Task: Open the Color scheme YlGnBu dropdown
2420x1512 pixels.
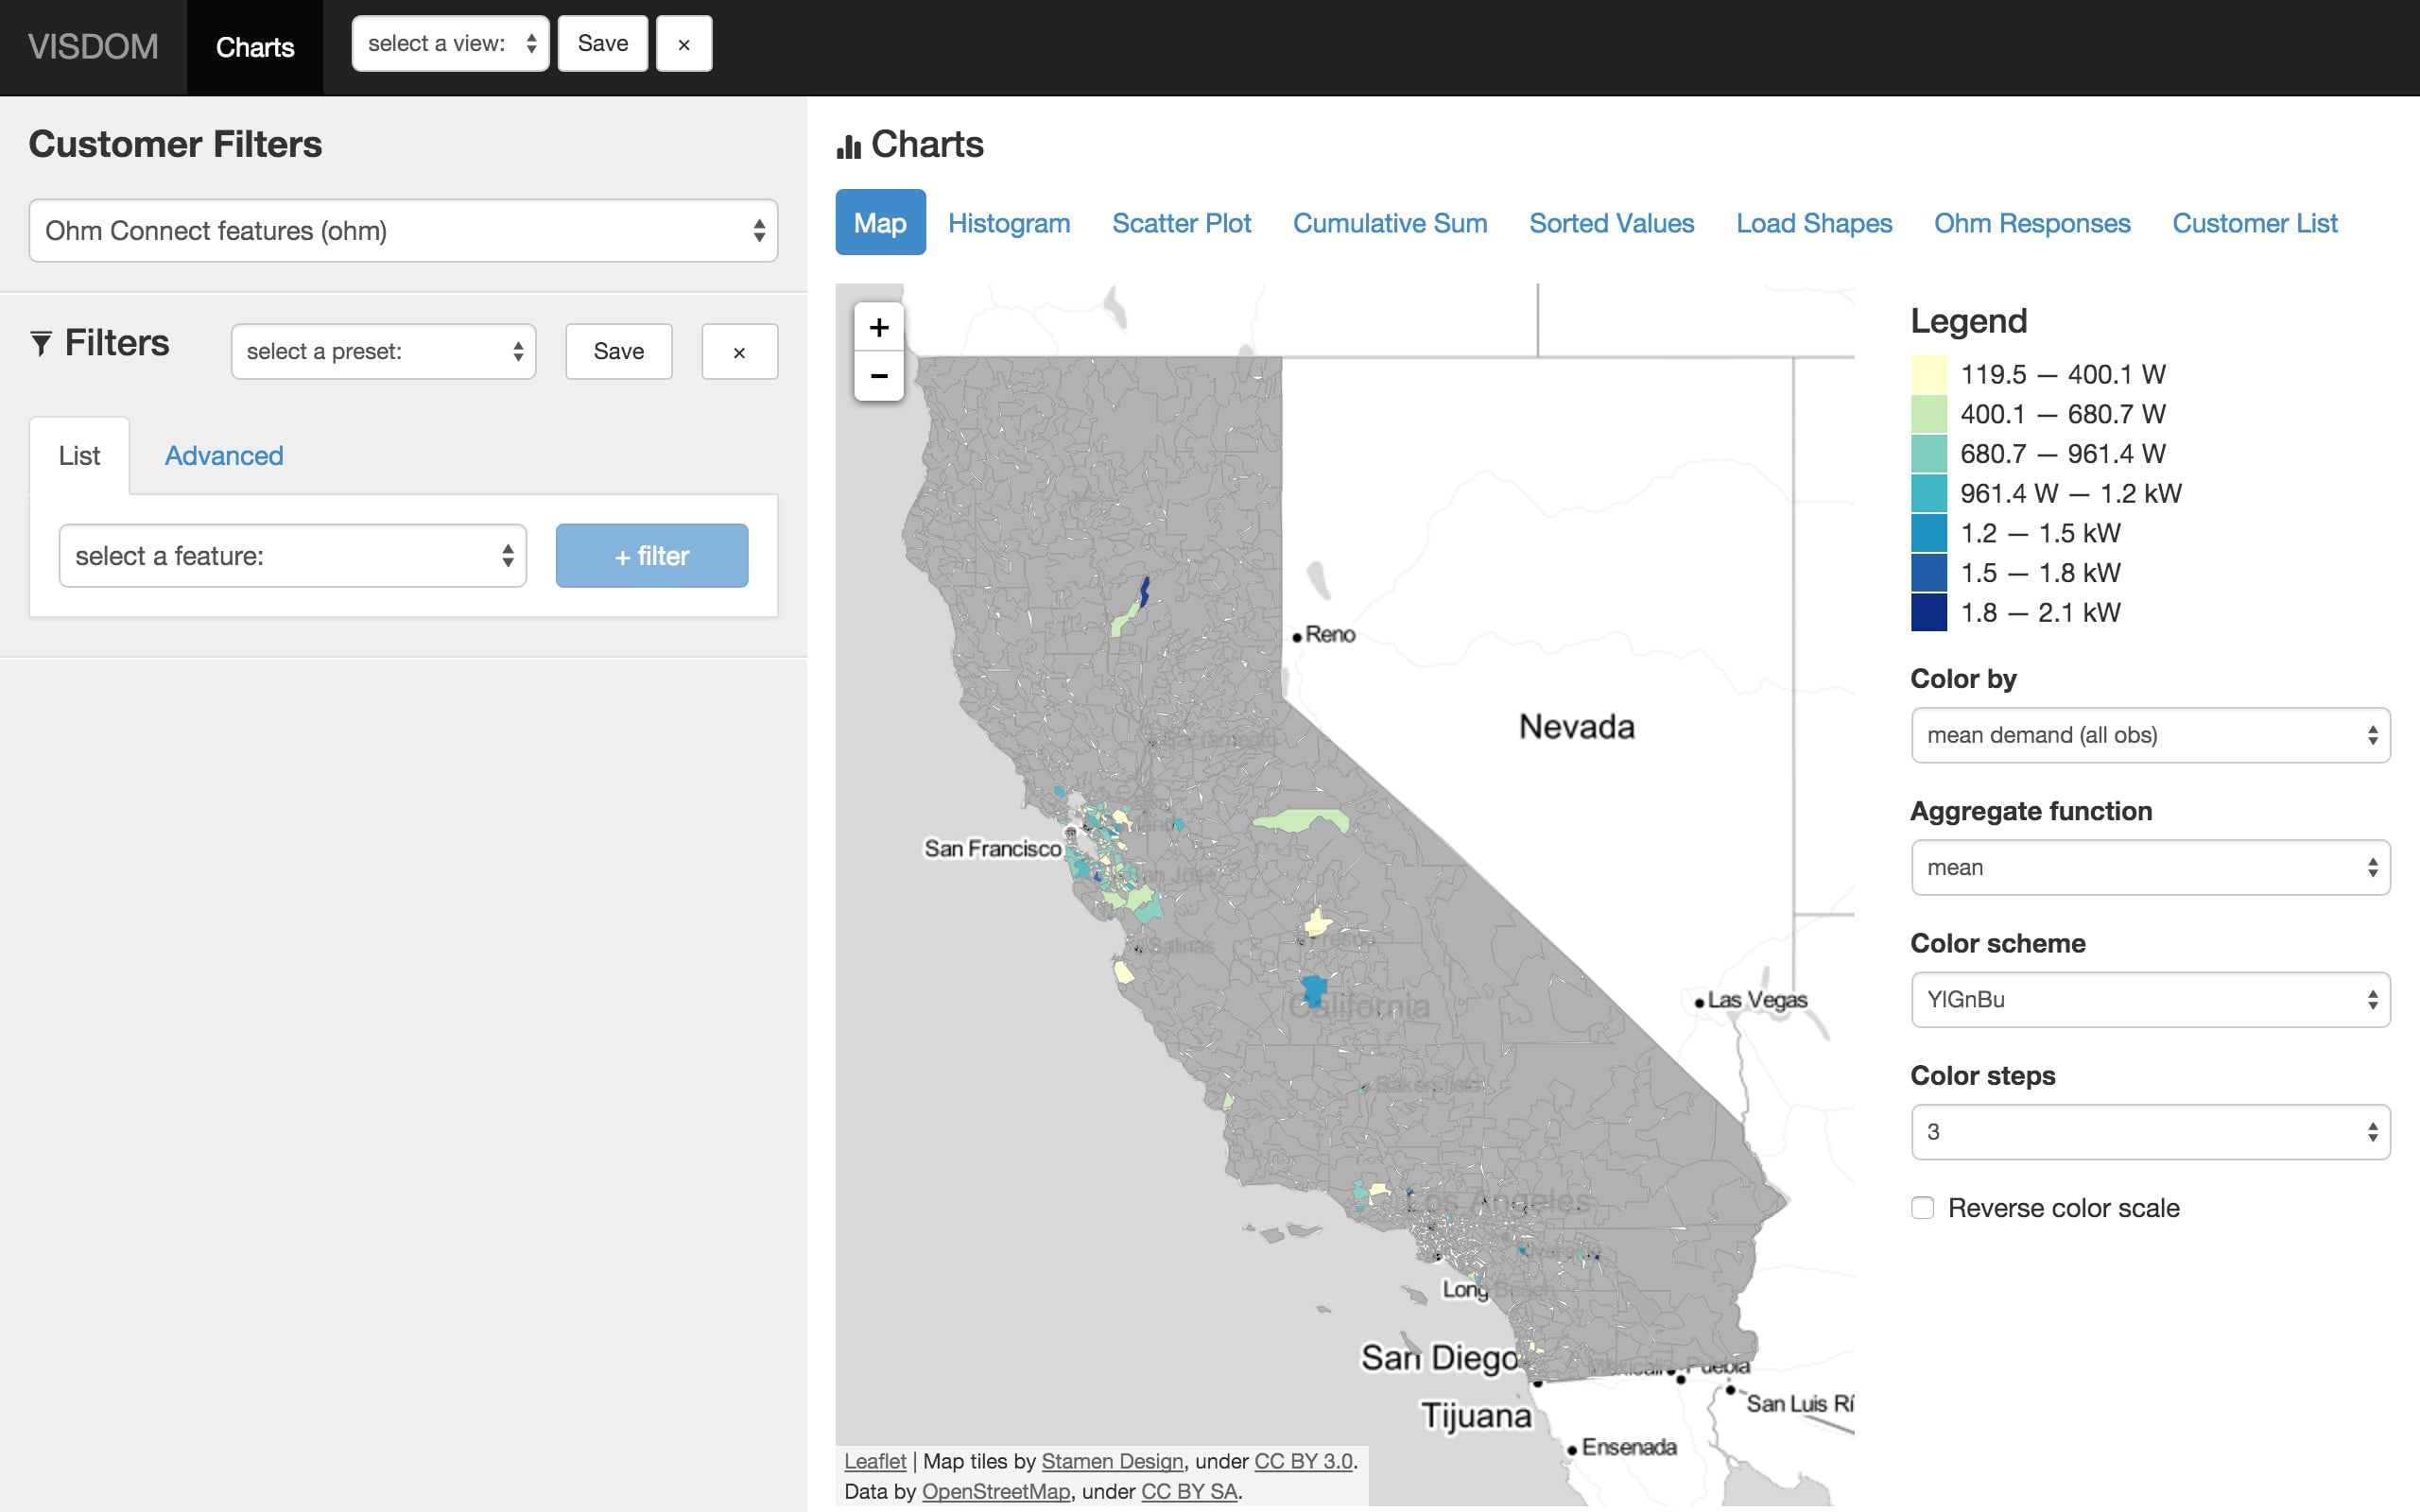Action: pos(2149,999)
